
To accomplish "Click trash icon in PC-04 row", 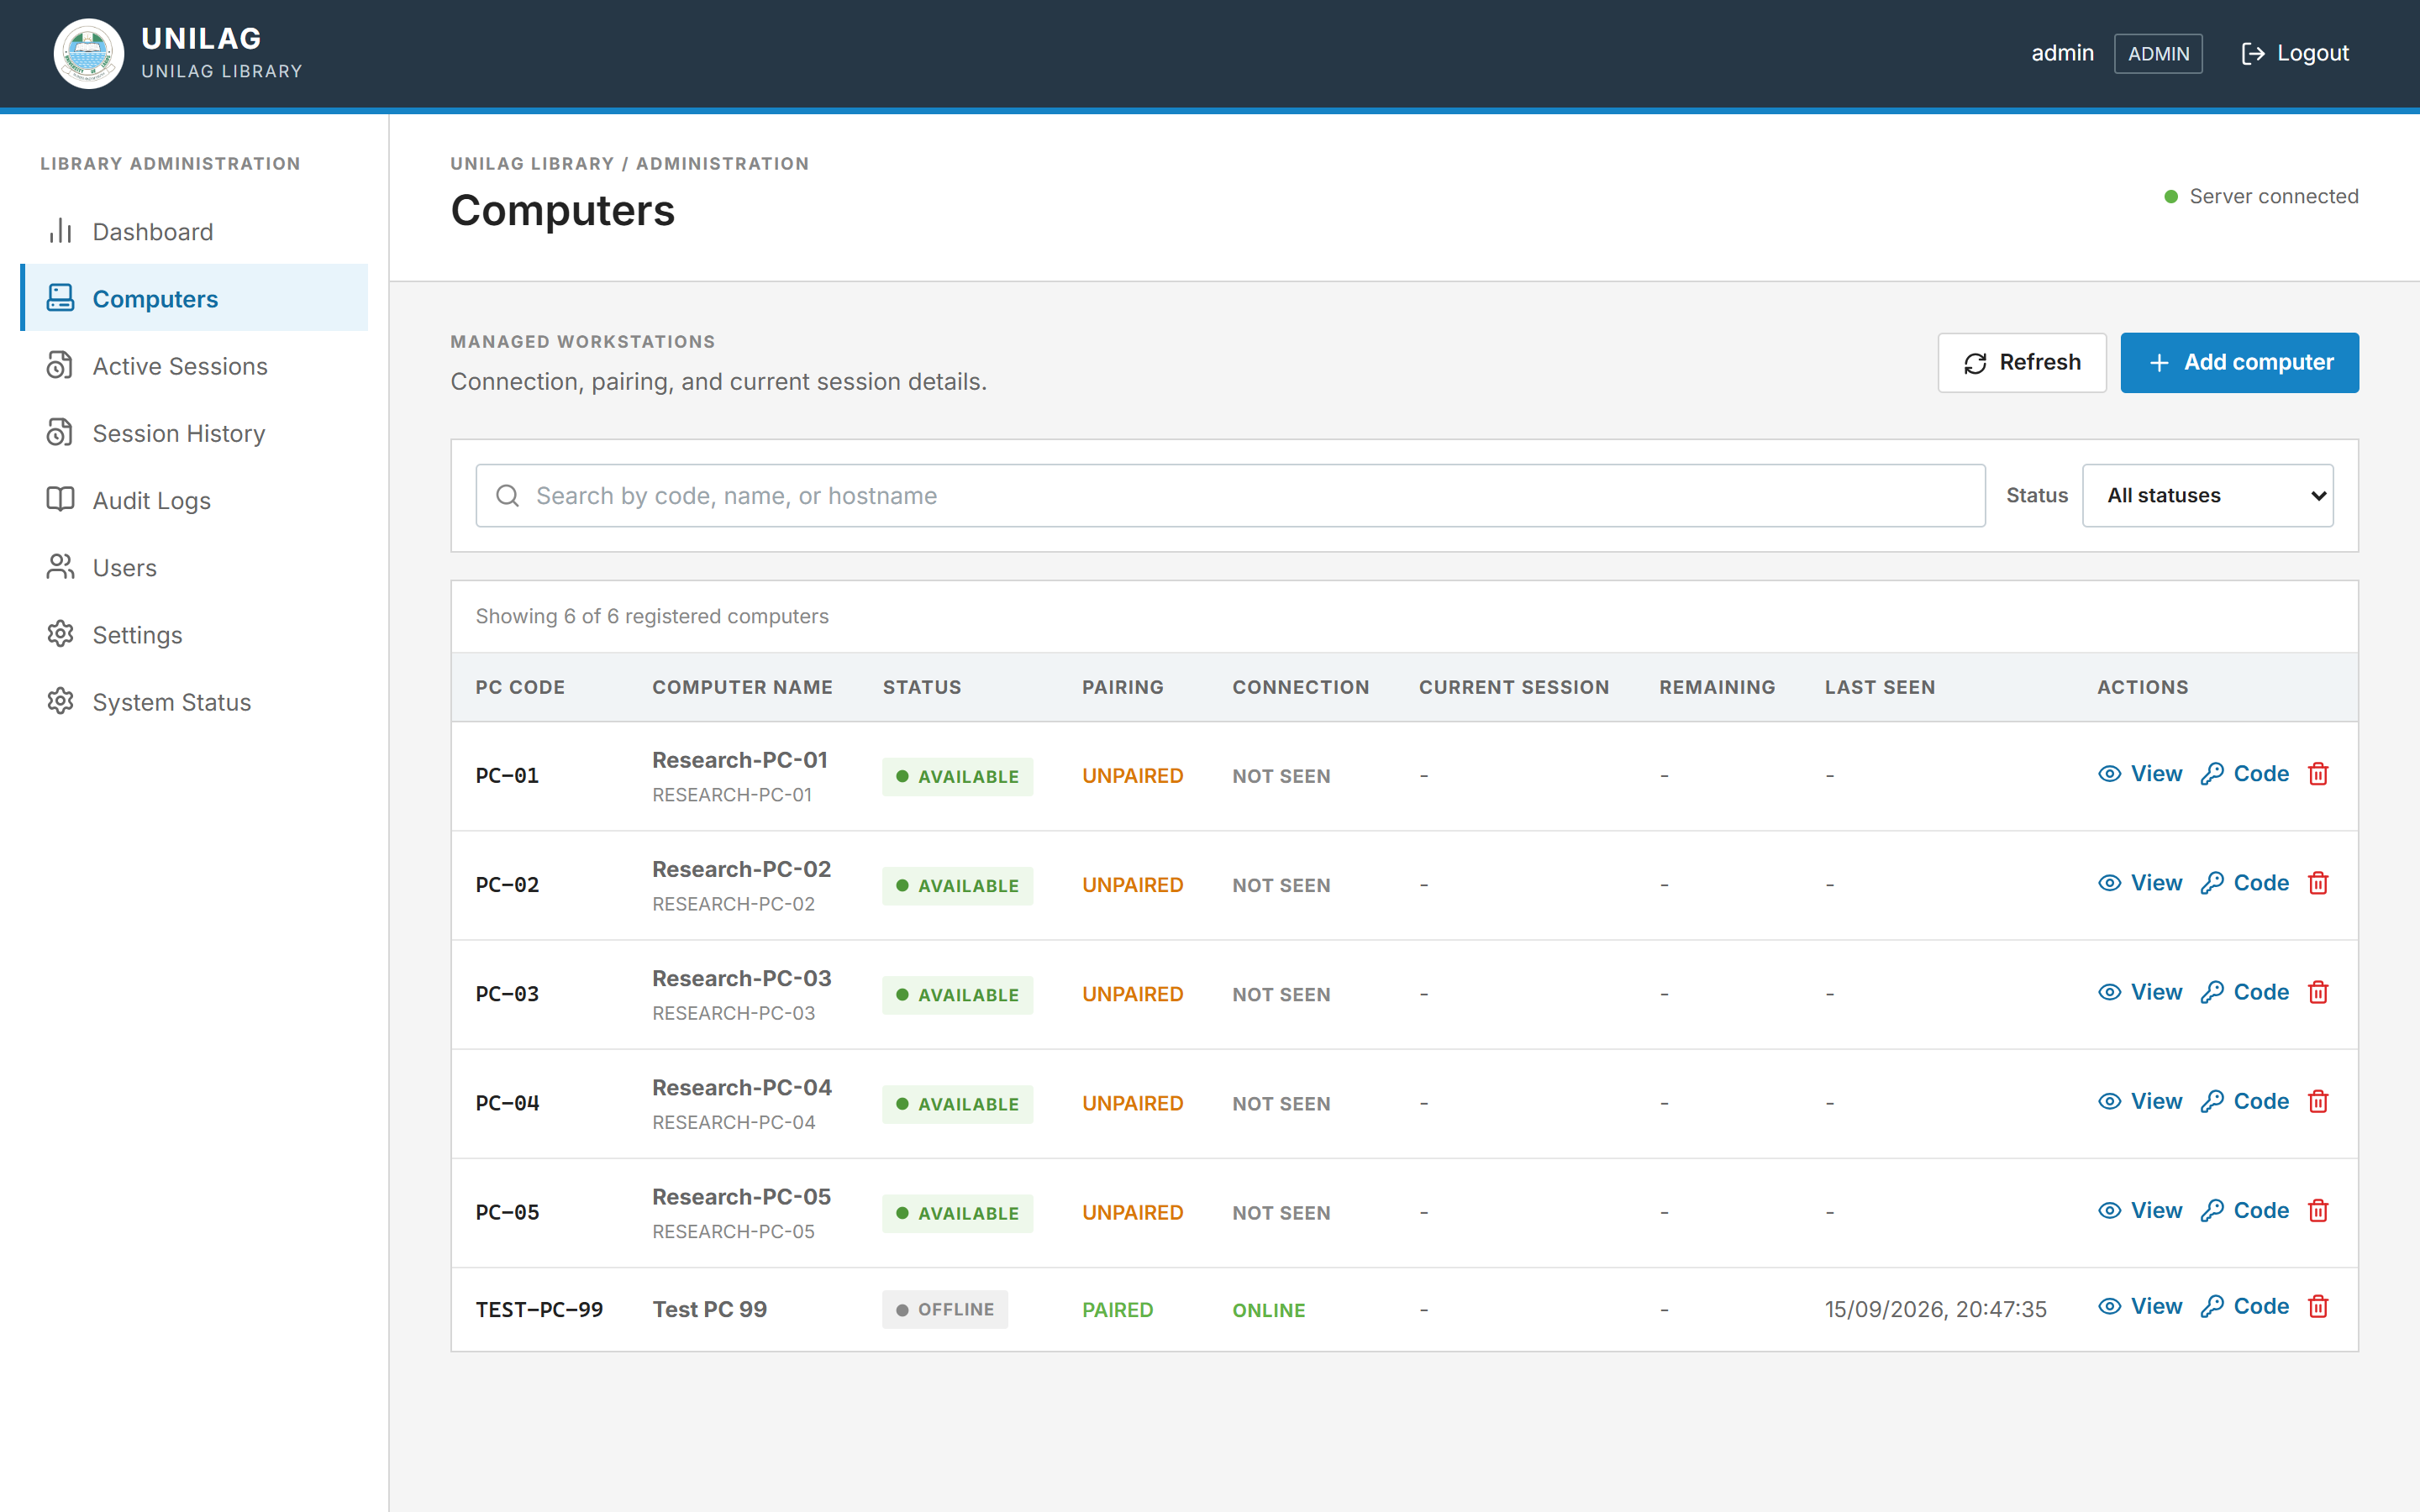I will coord(2318,1101).
